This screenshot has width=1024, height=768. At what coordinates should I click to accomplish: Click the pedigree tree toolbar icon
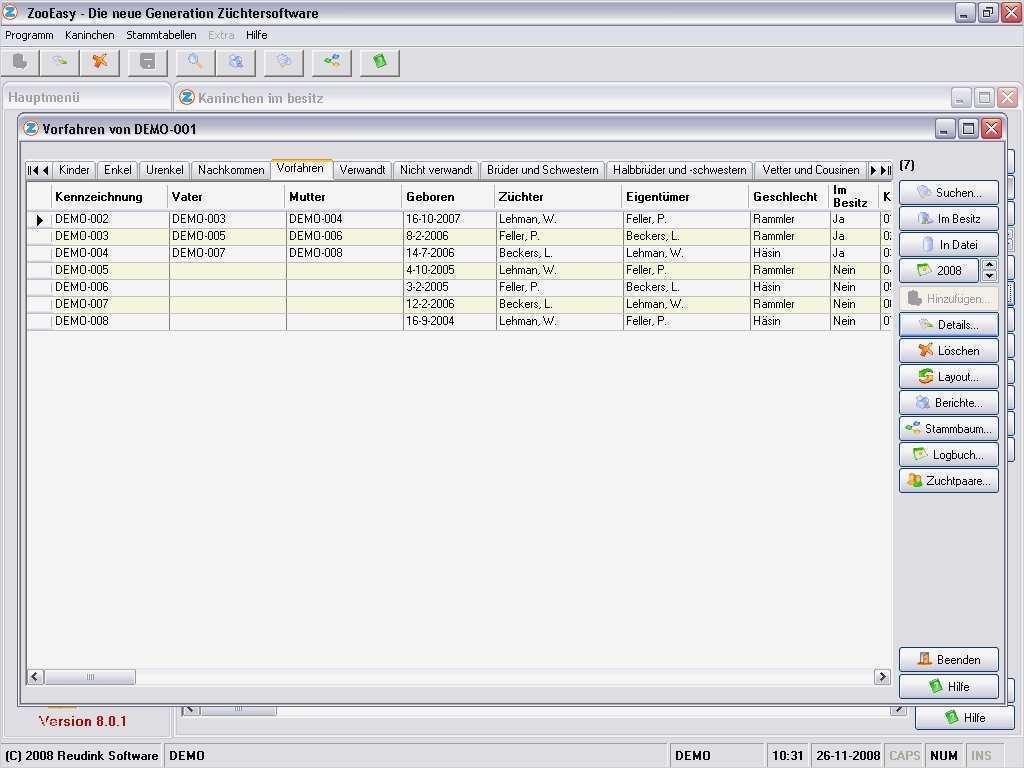(331, 62)
